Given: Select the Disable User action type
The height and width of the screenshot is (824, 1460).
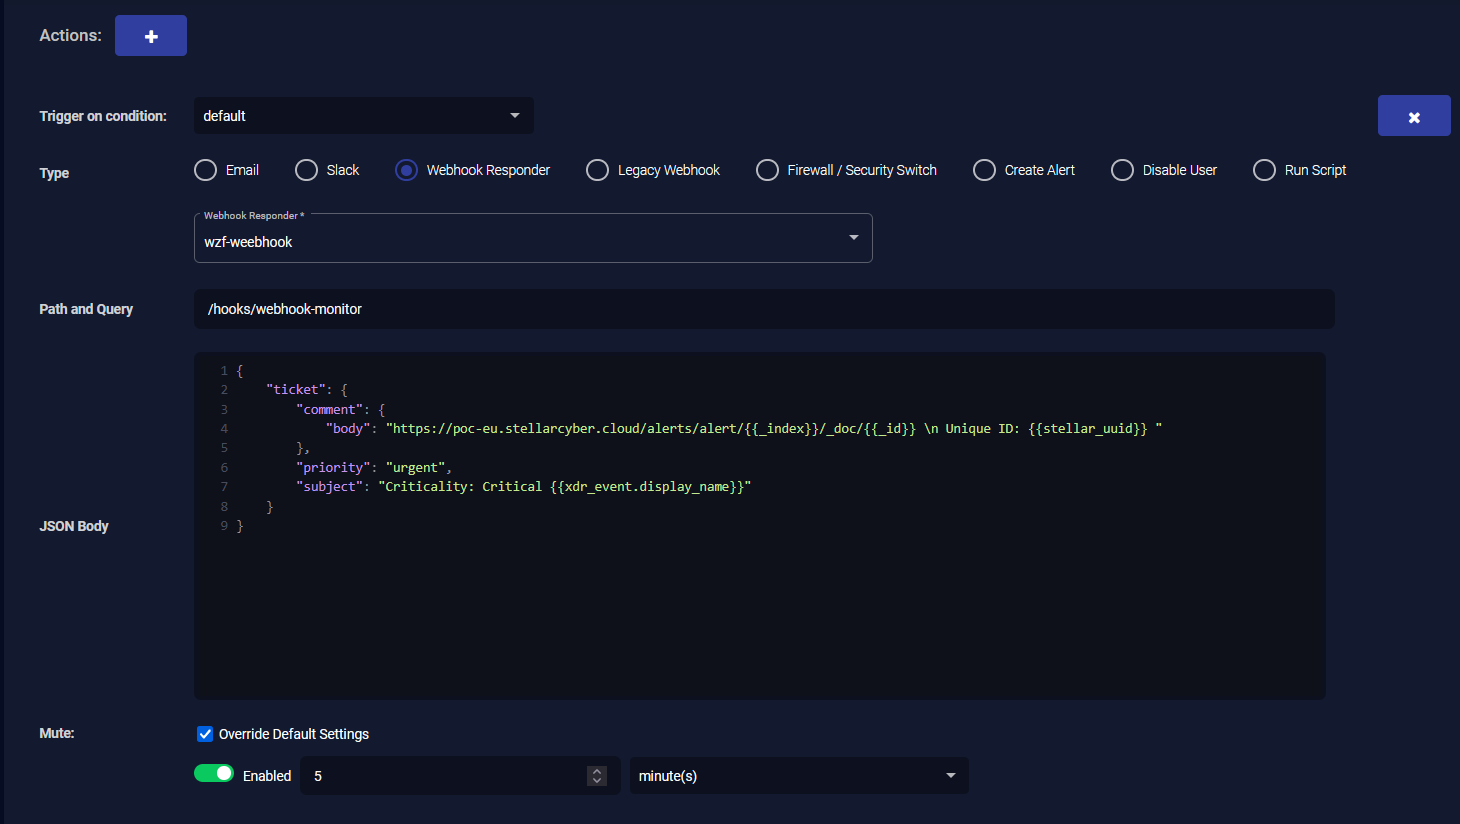Looking at the screenshot, I should coord(1123,170).
